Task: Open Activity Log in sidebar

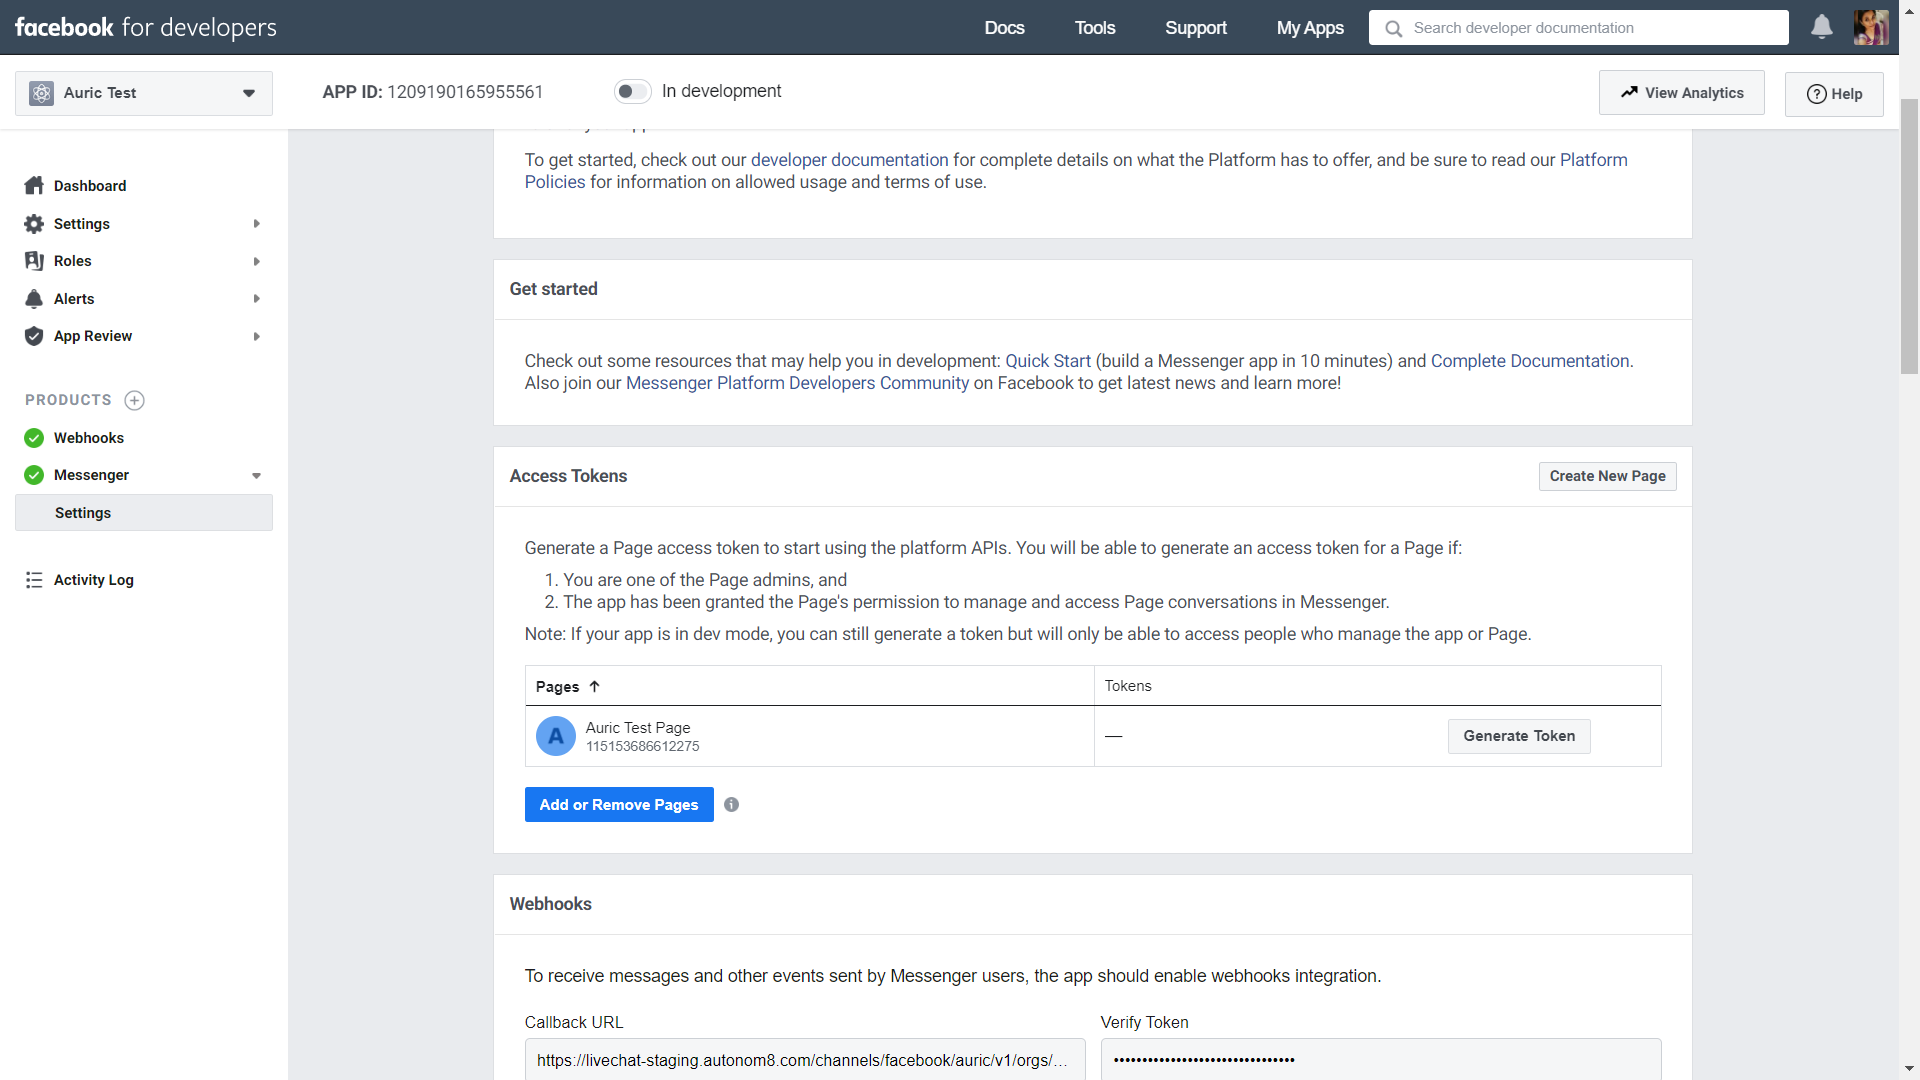Action: [94, 580]
